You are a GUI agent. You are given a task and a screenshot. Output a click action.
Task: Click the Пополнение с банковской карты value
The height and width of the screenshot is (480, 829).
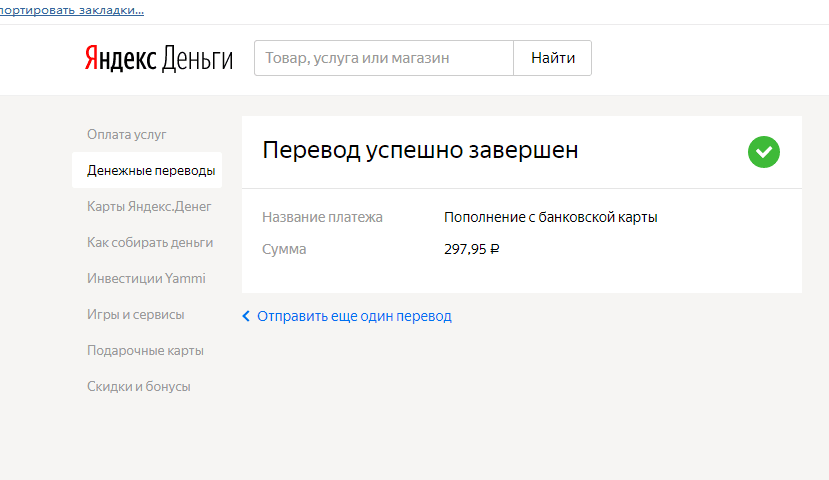551,217
